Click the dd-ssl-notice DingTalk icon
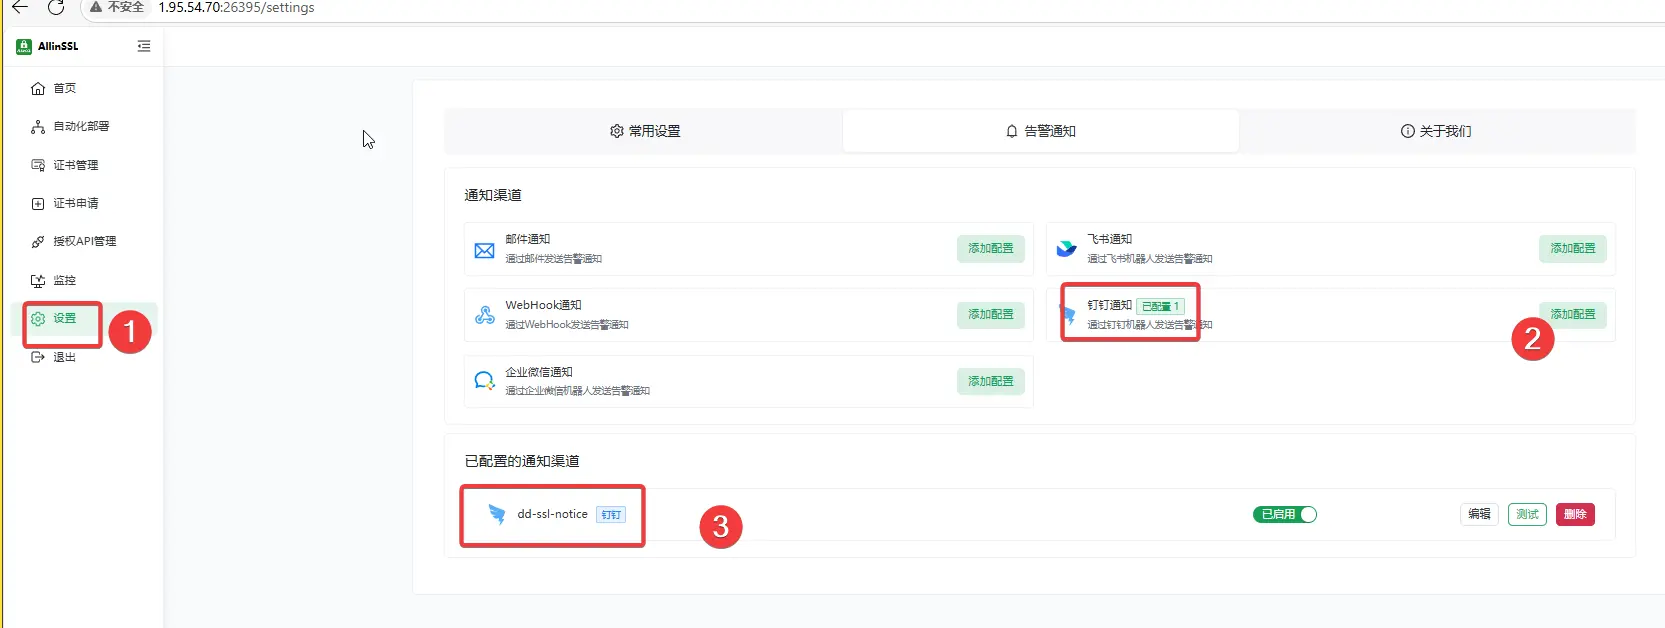 (x=496, y=514)
